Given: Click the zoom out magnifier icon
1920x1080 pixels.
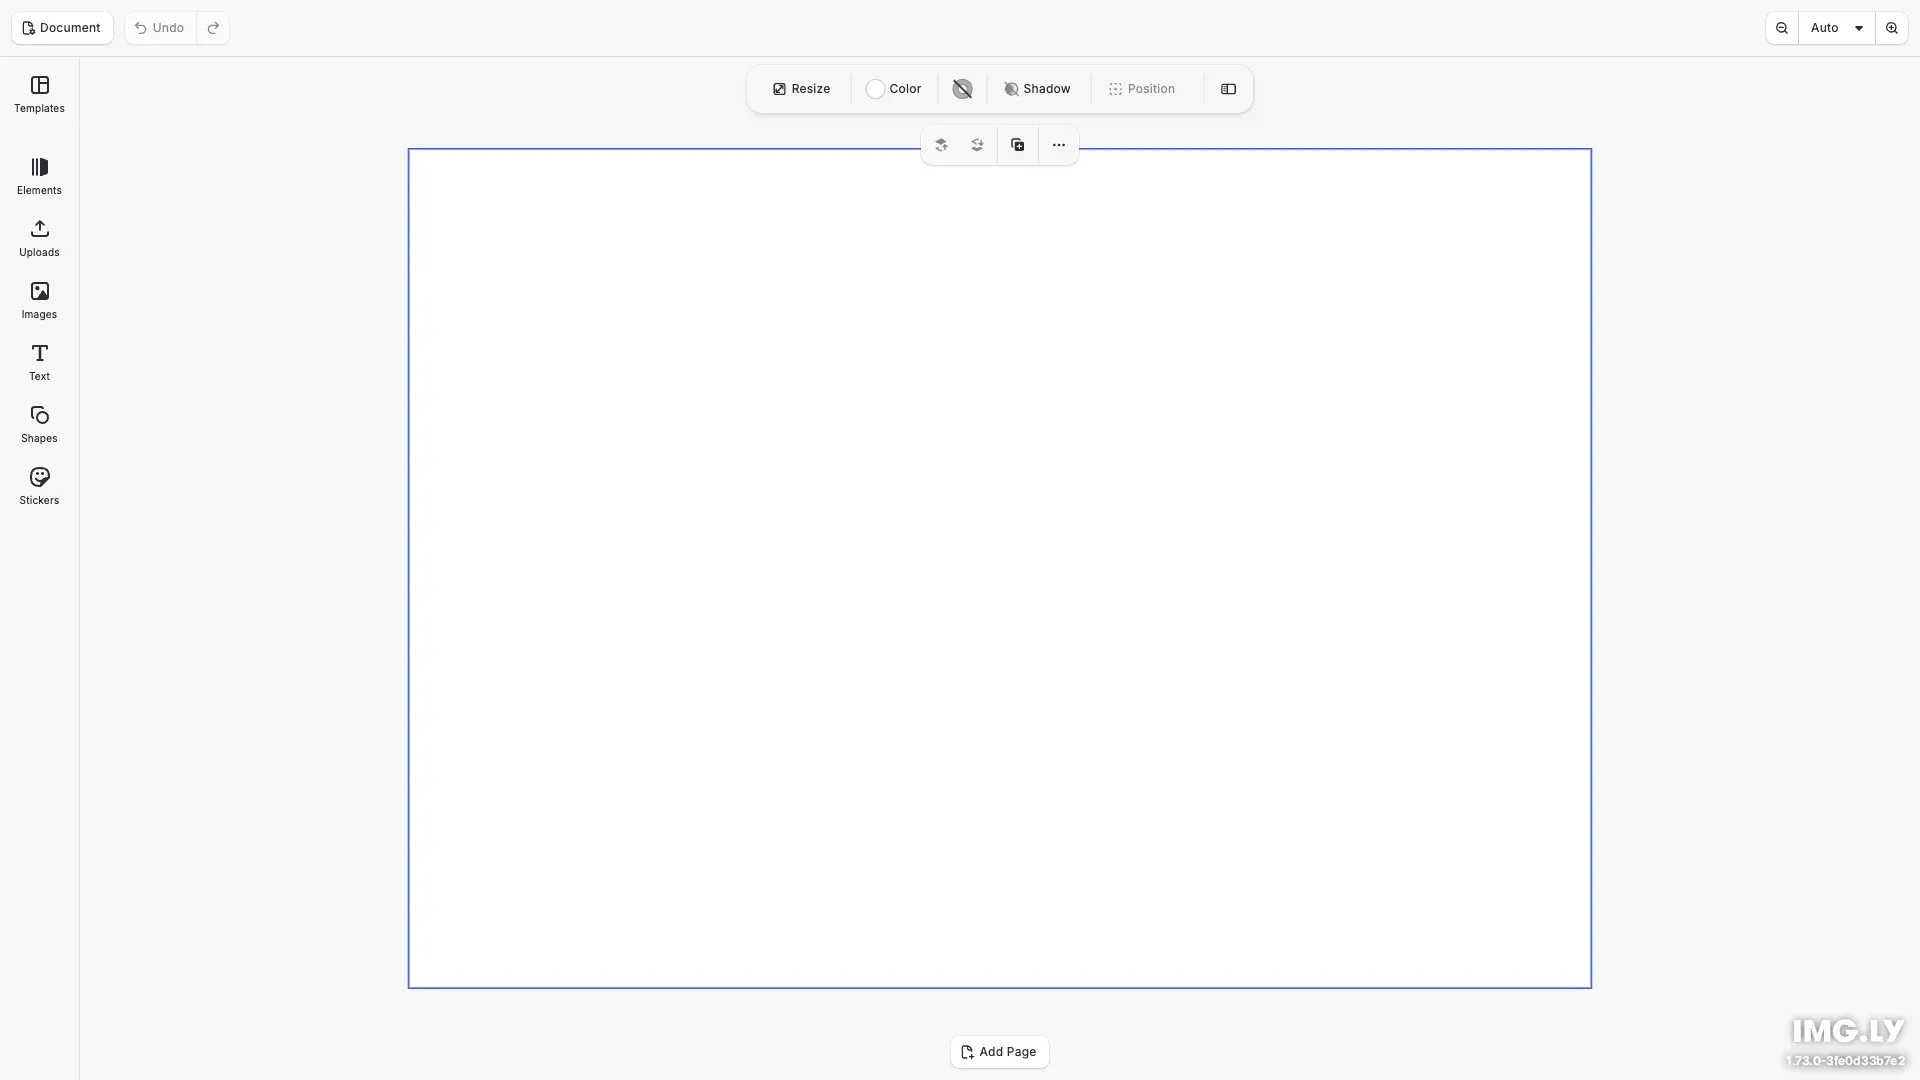Looking at the screenshot, I should pos(1781,28).
